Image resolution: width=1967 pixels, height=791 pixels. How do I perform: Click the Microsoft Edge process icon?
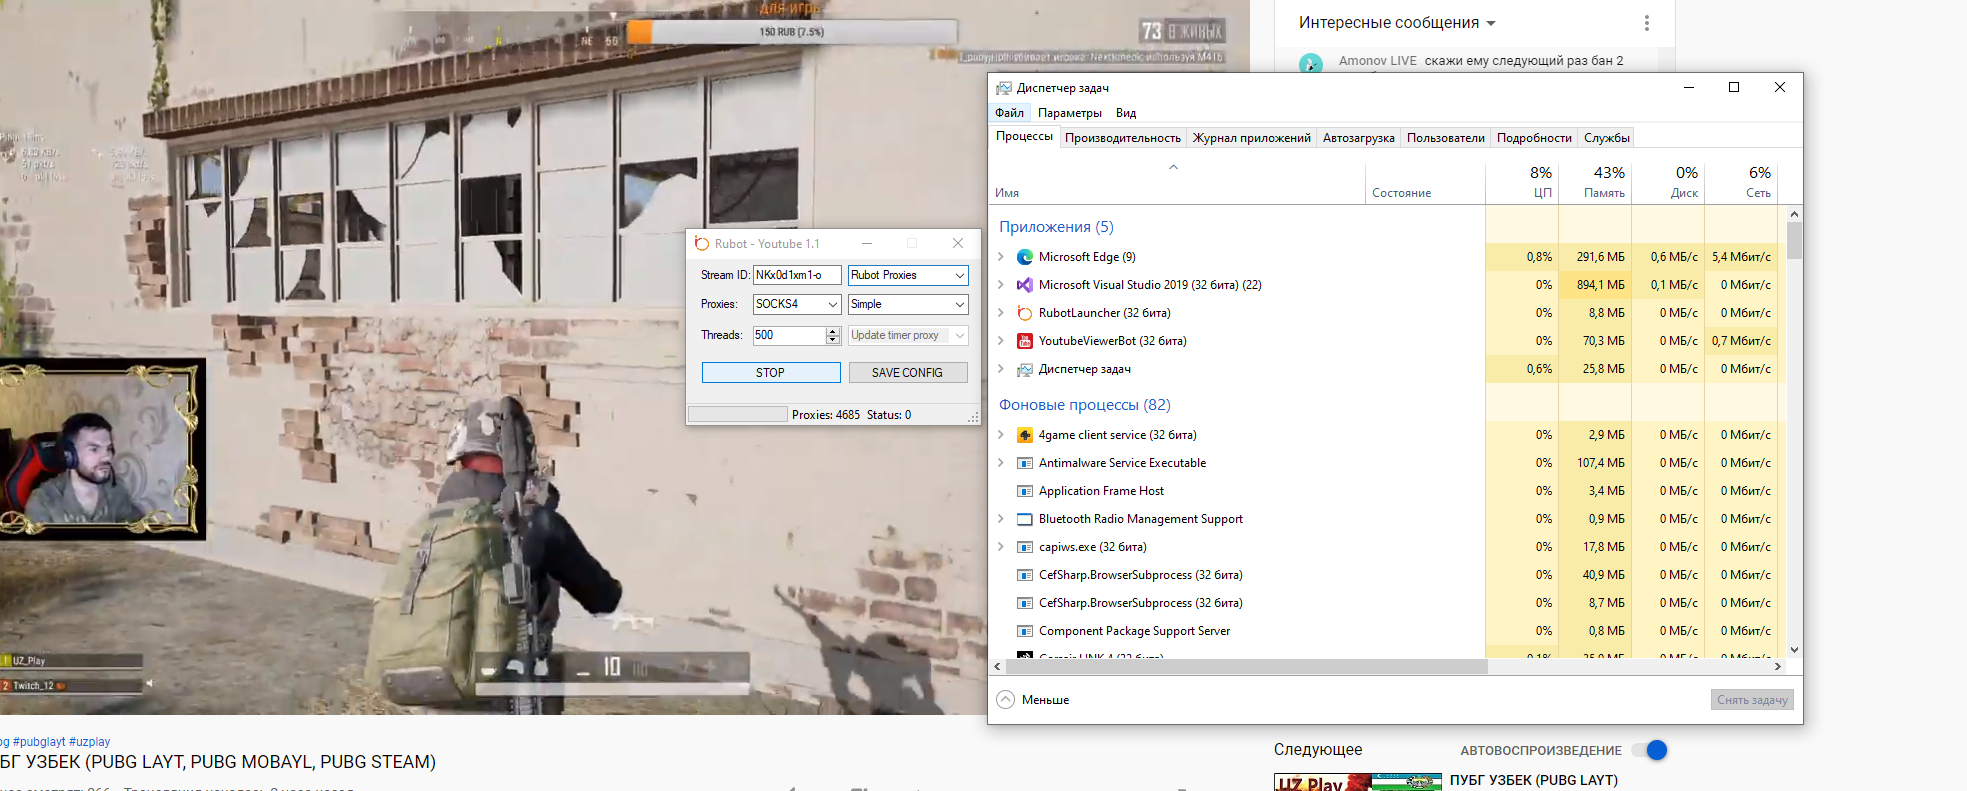coord(1024,257)
